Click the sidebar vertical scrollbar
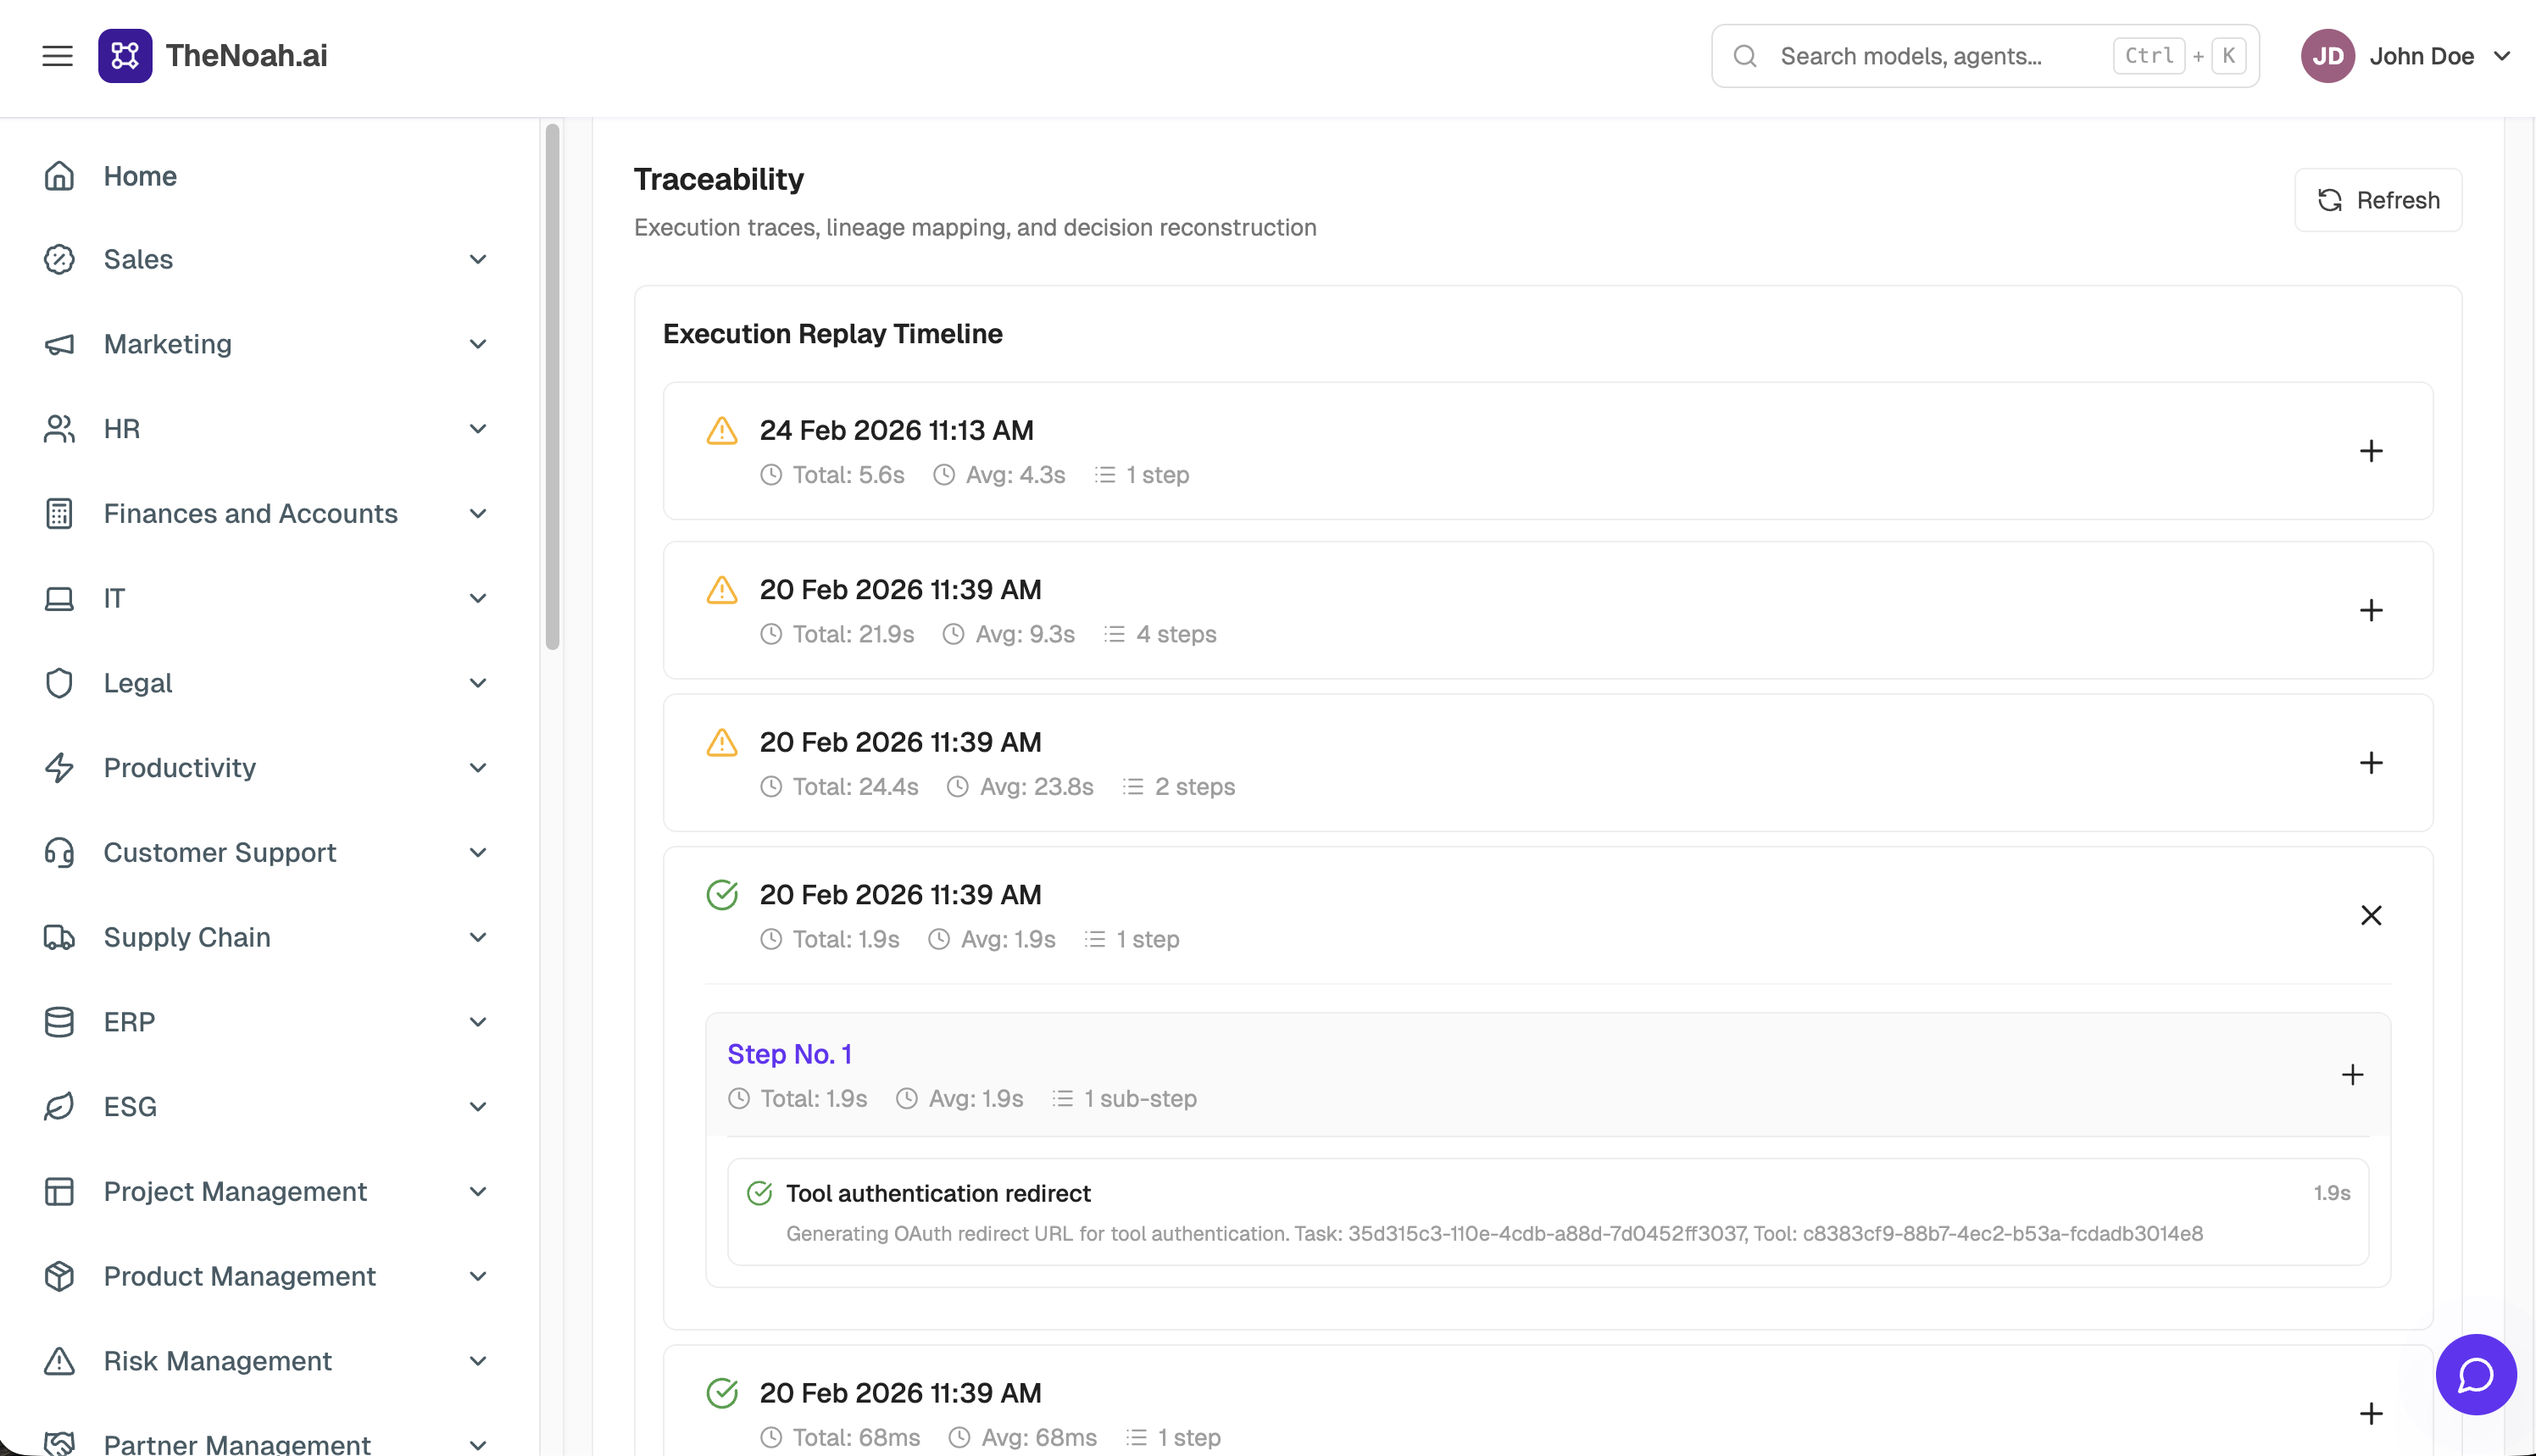The image size is (2536, 1456). point(552,386)
